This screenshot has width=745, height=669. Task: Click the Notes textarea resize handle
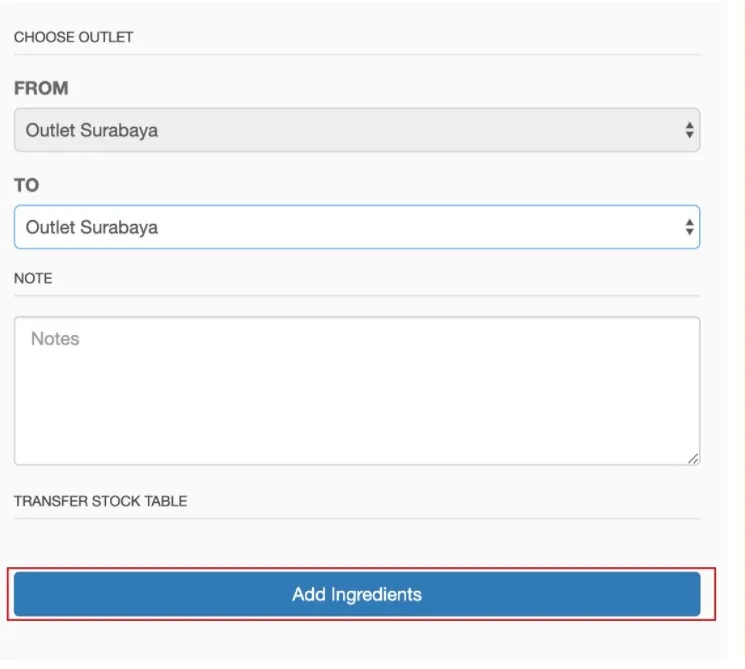pyautogui.click(x=693, y=459)
